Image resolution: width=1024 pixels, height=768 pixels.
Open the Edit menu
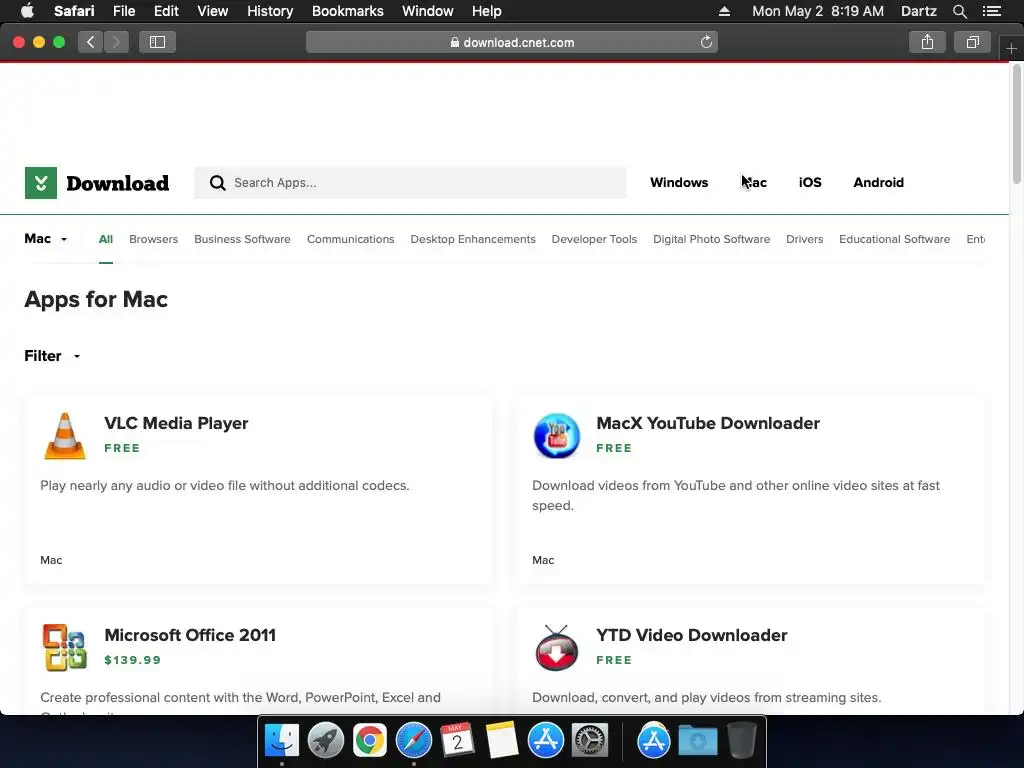[x=166, y=11]
